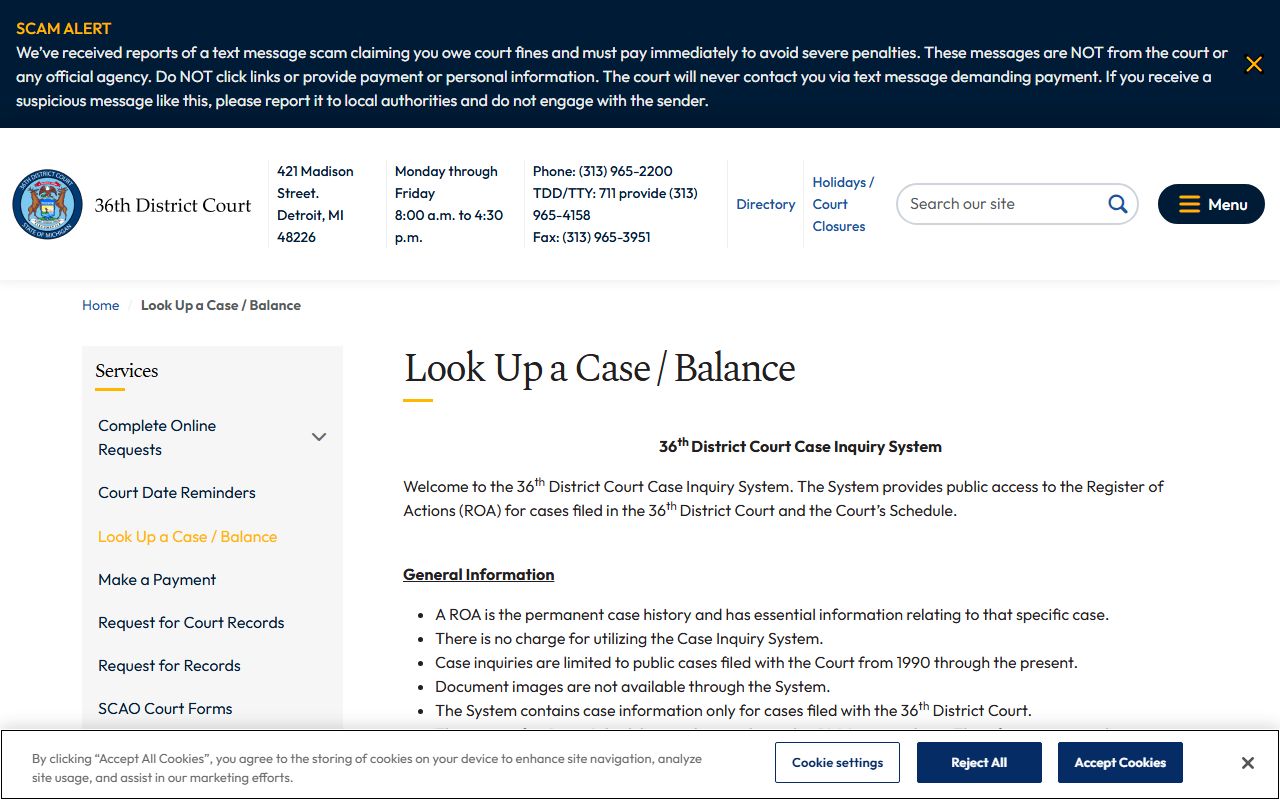Viewport: 1280px width, 800px height.
Task: Open SCAO Court Forms
Action: [x=165, y=709]
